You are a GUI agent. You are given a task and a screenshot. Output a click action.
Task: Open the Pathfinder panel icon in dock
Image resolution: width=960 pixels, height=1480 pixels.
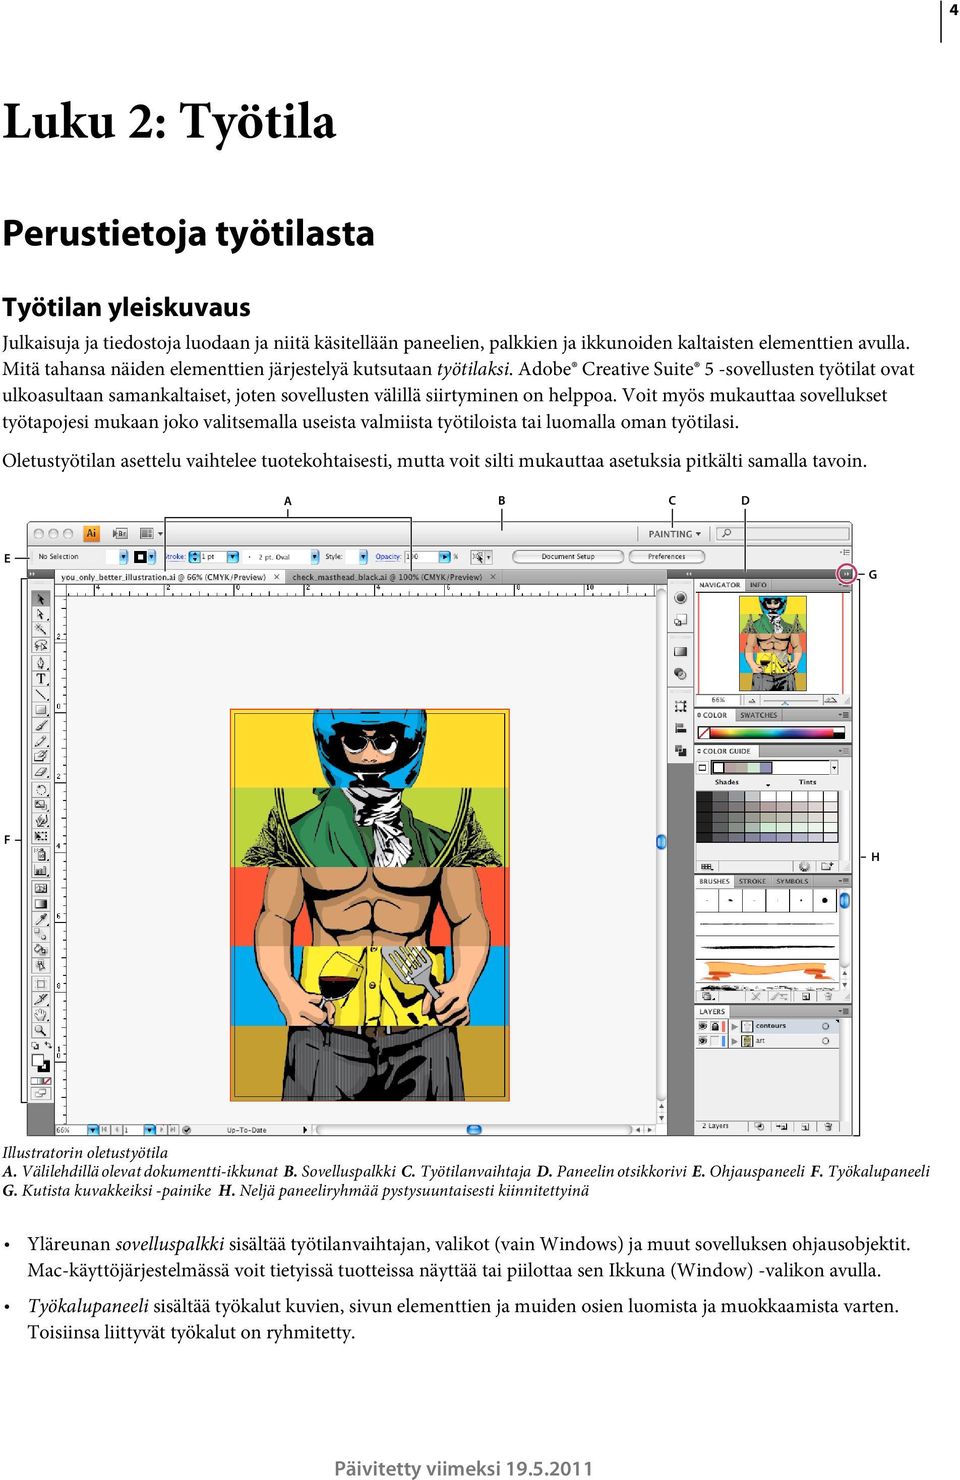(680, 750)
